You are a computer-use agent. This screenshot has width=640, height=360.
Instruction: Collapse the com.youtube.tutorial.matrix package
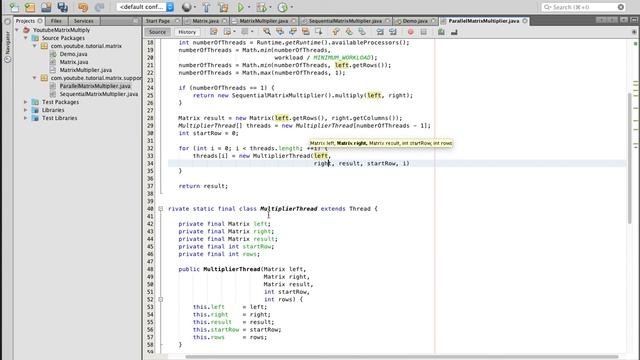point(34,46)
